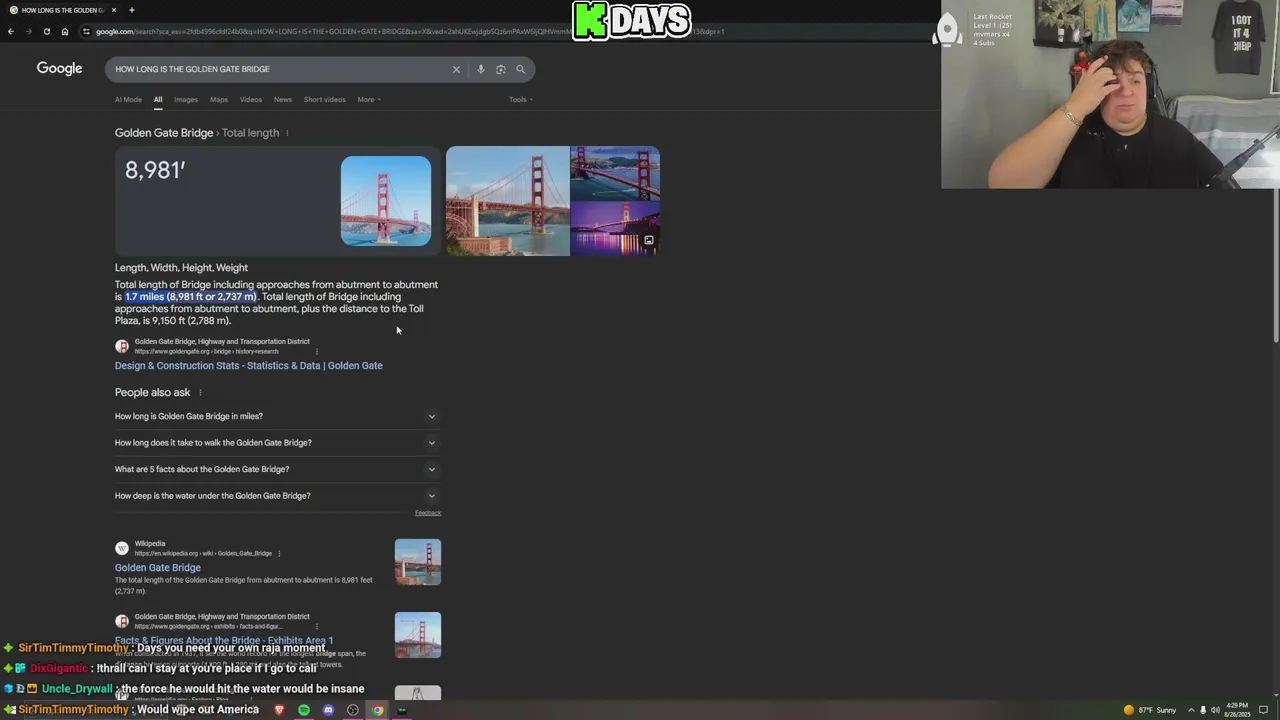
Task: Open the options dots beside People also ask
Action: click(200, 393)
